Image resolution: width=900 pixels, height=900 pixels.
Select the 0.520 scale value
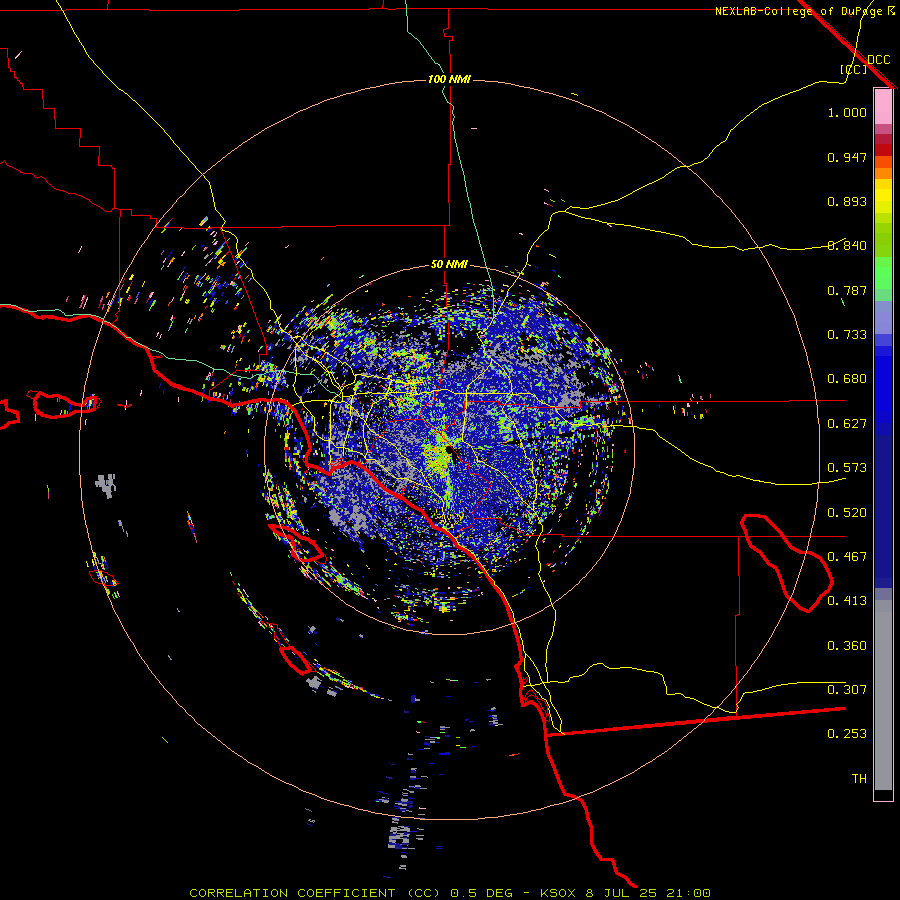point(847,513)
